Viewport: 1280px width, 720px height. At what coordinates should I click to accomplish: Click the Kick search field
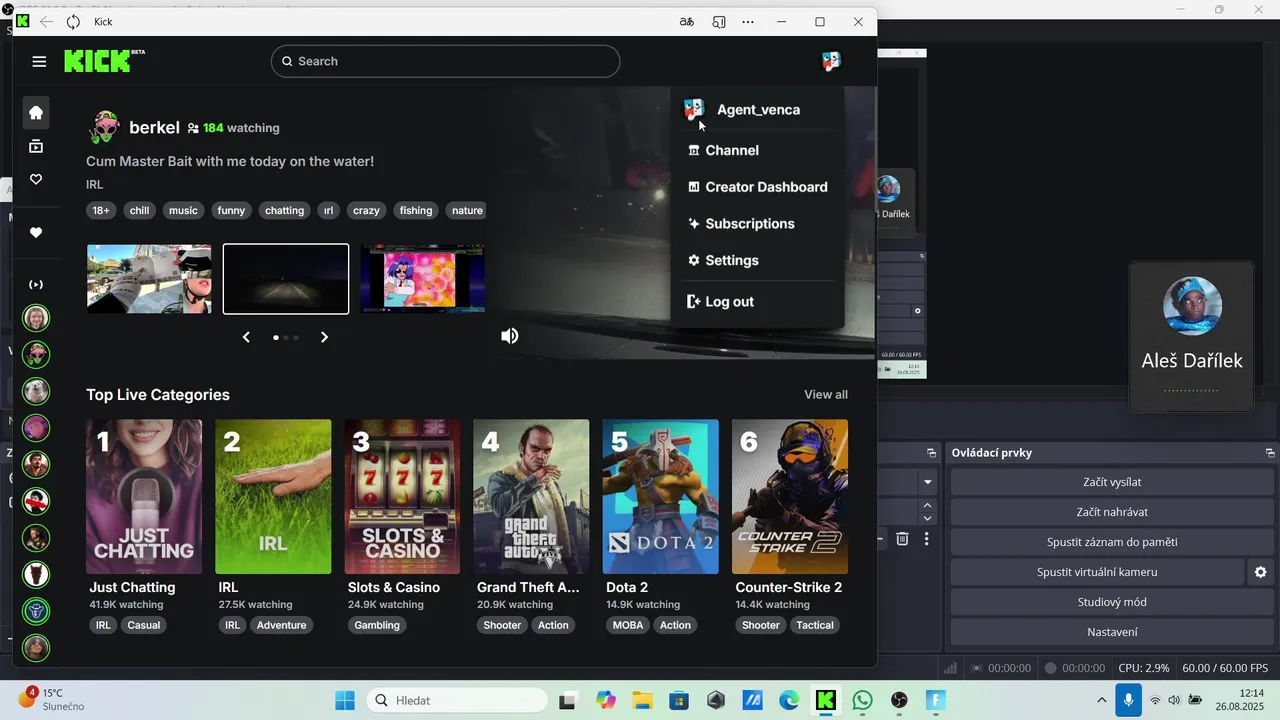coord(445,61)
